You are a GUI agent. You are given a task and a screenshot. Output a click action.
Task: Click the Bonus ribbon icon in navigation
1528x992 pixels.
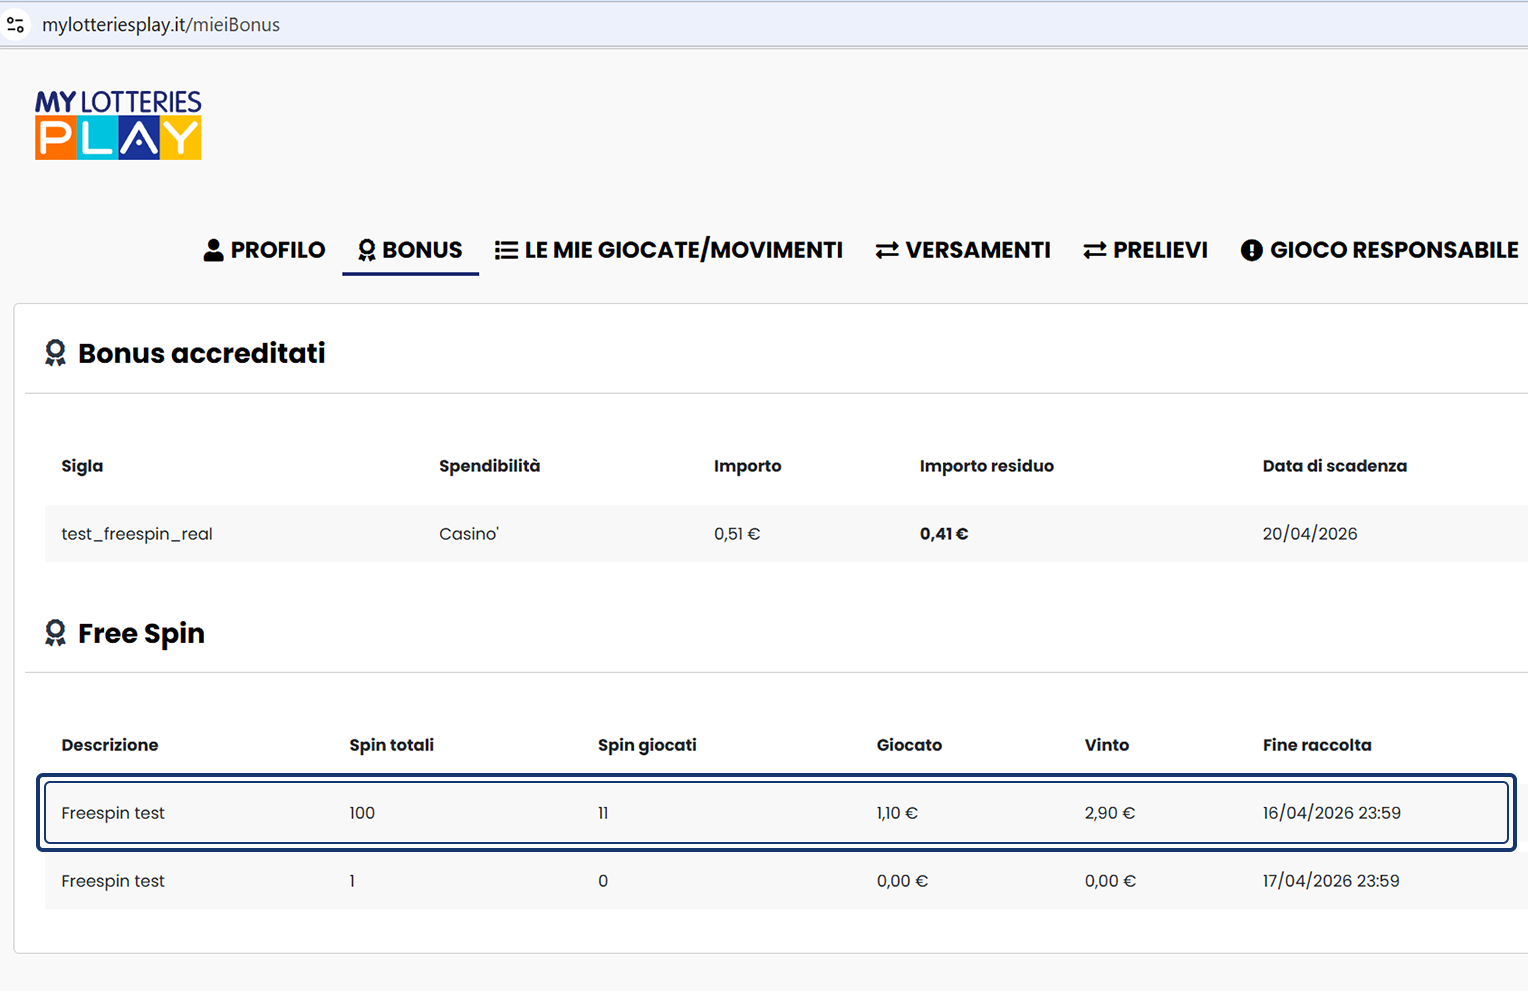(367, 250)
